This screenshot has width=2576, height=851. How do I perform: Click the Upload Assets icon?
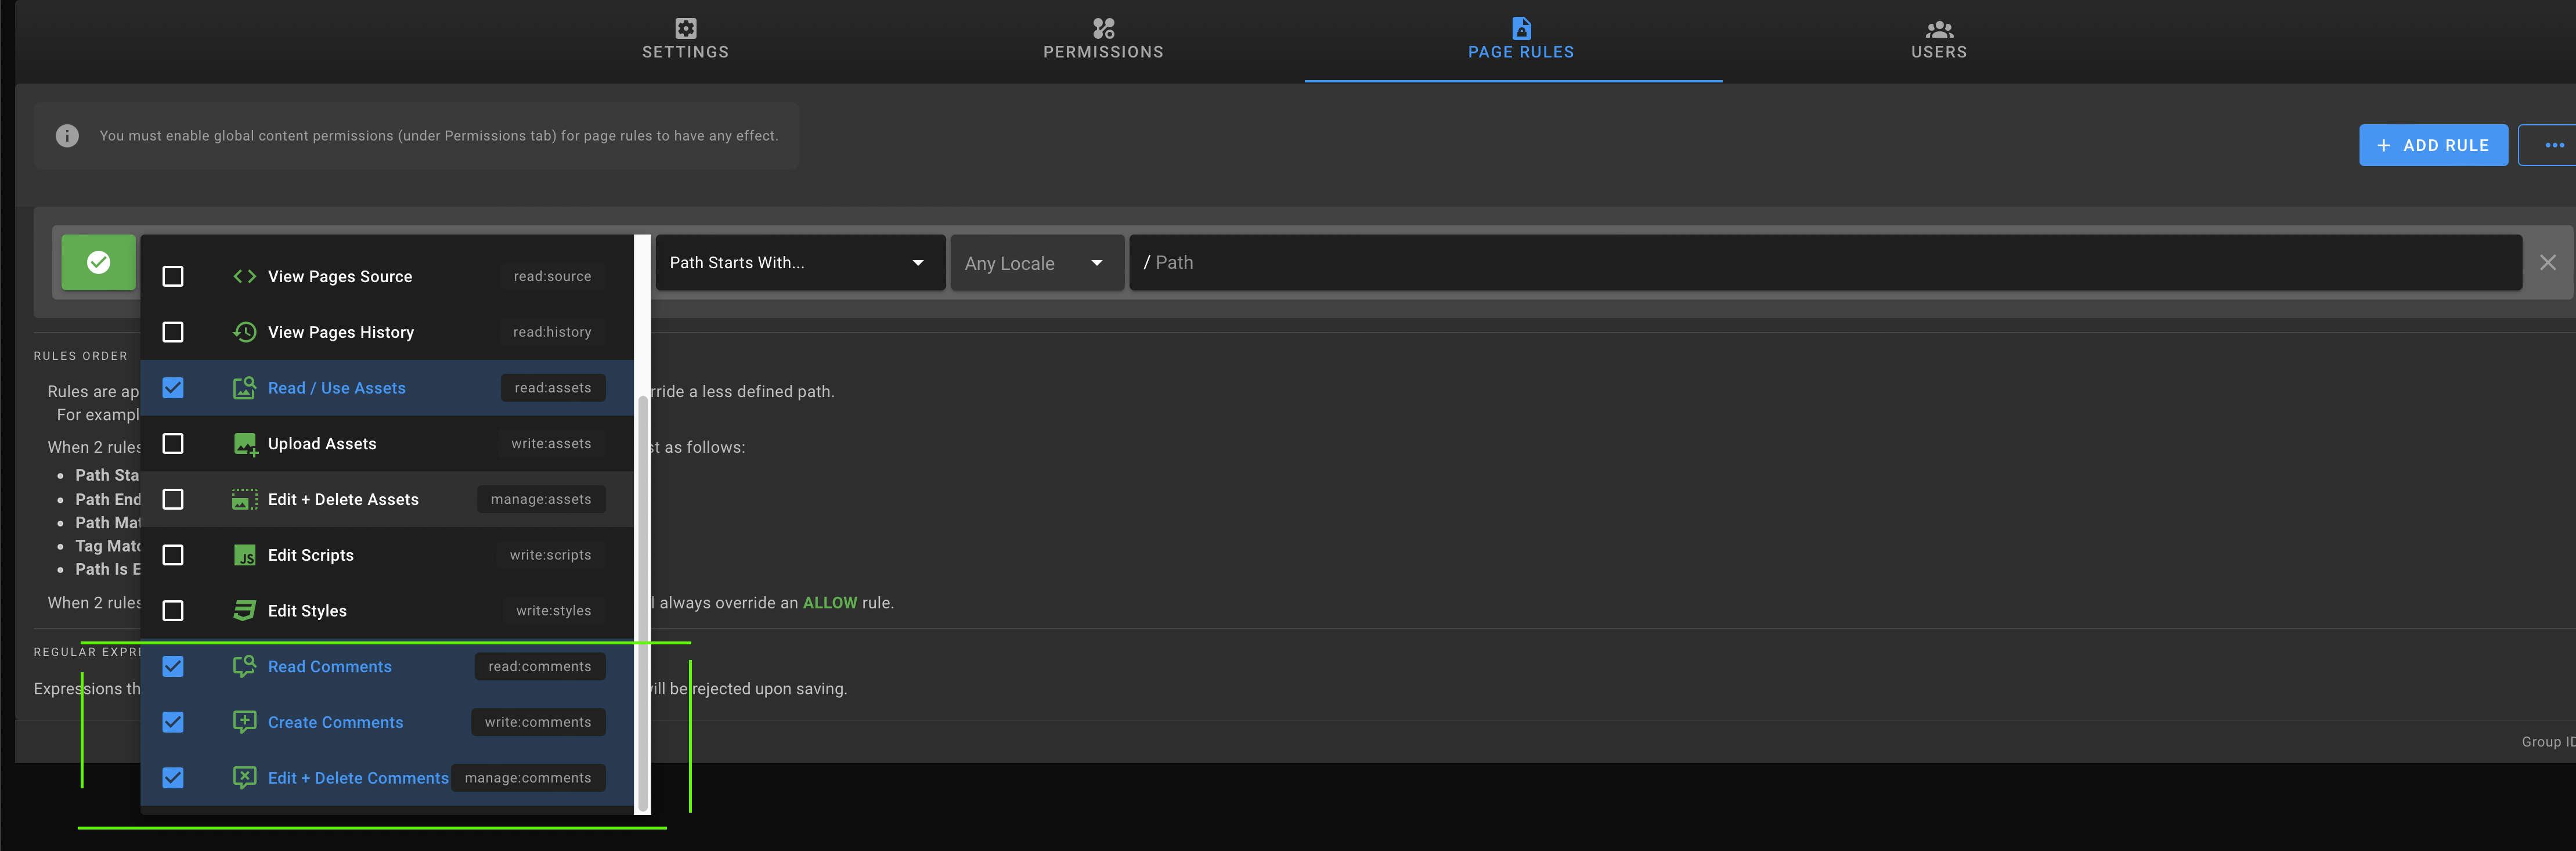coord(244,443)
